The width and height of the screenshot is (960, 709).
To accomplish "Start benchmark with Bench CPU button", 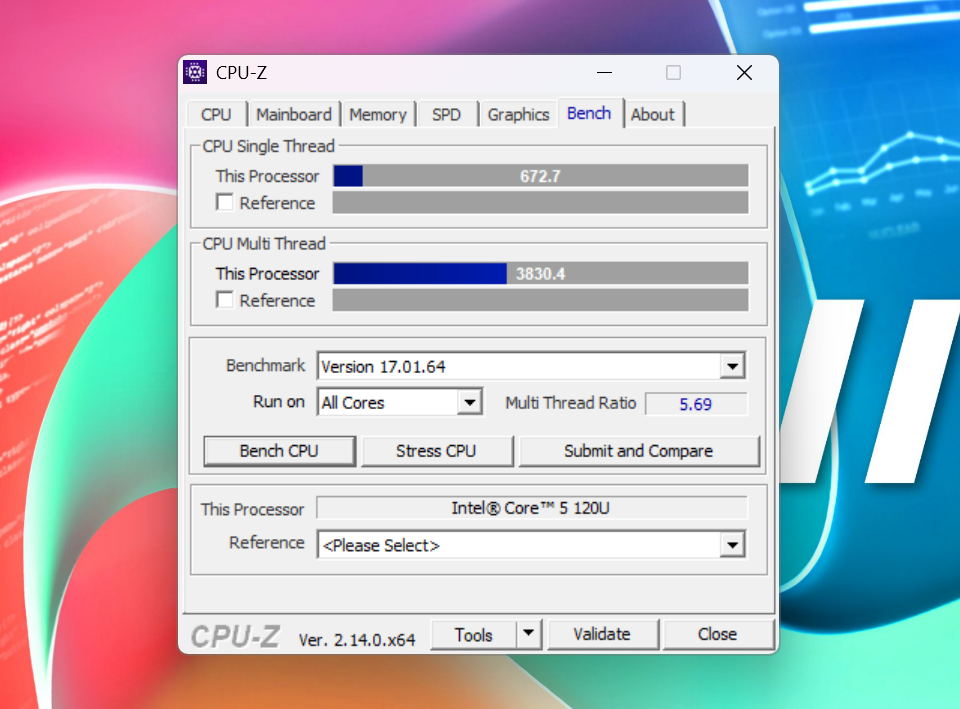I will [x=279, y=451].
